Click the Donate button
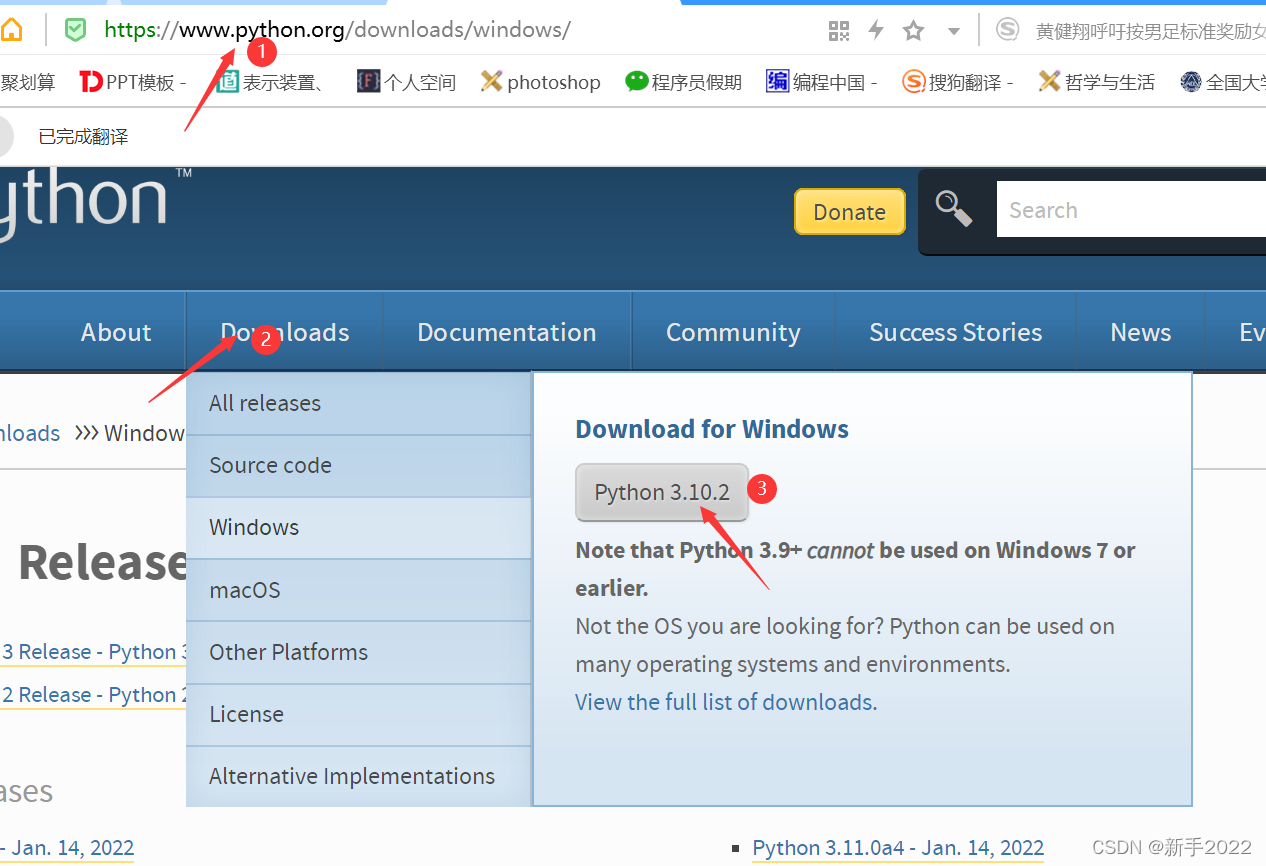 tap(849, 212)
